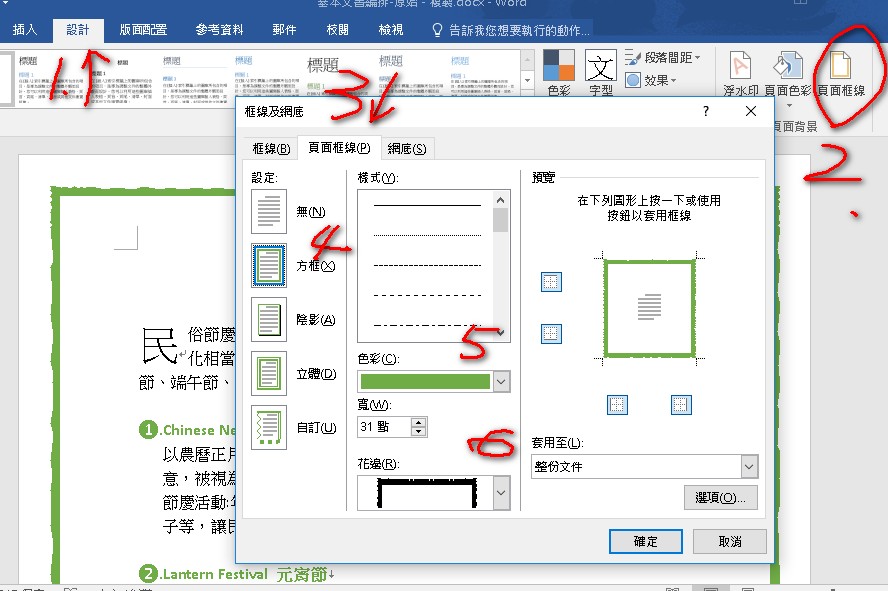The image size is (888, 591).
Task: Click the 確定 OK button
Action: coord(646,541)
